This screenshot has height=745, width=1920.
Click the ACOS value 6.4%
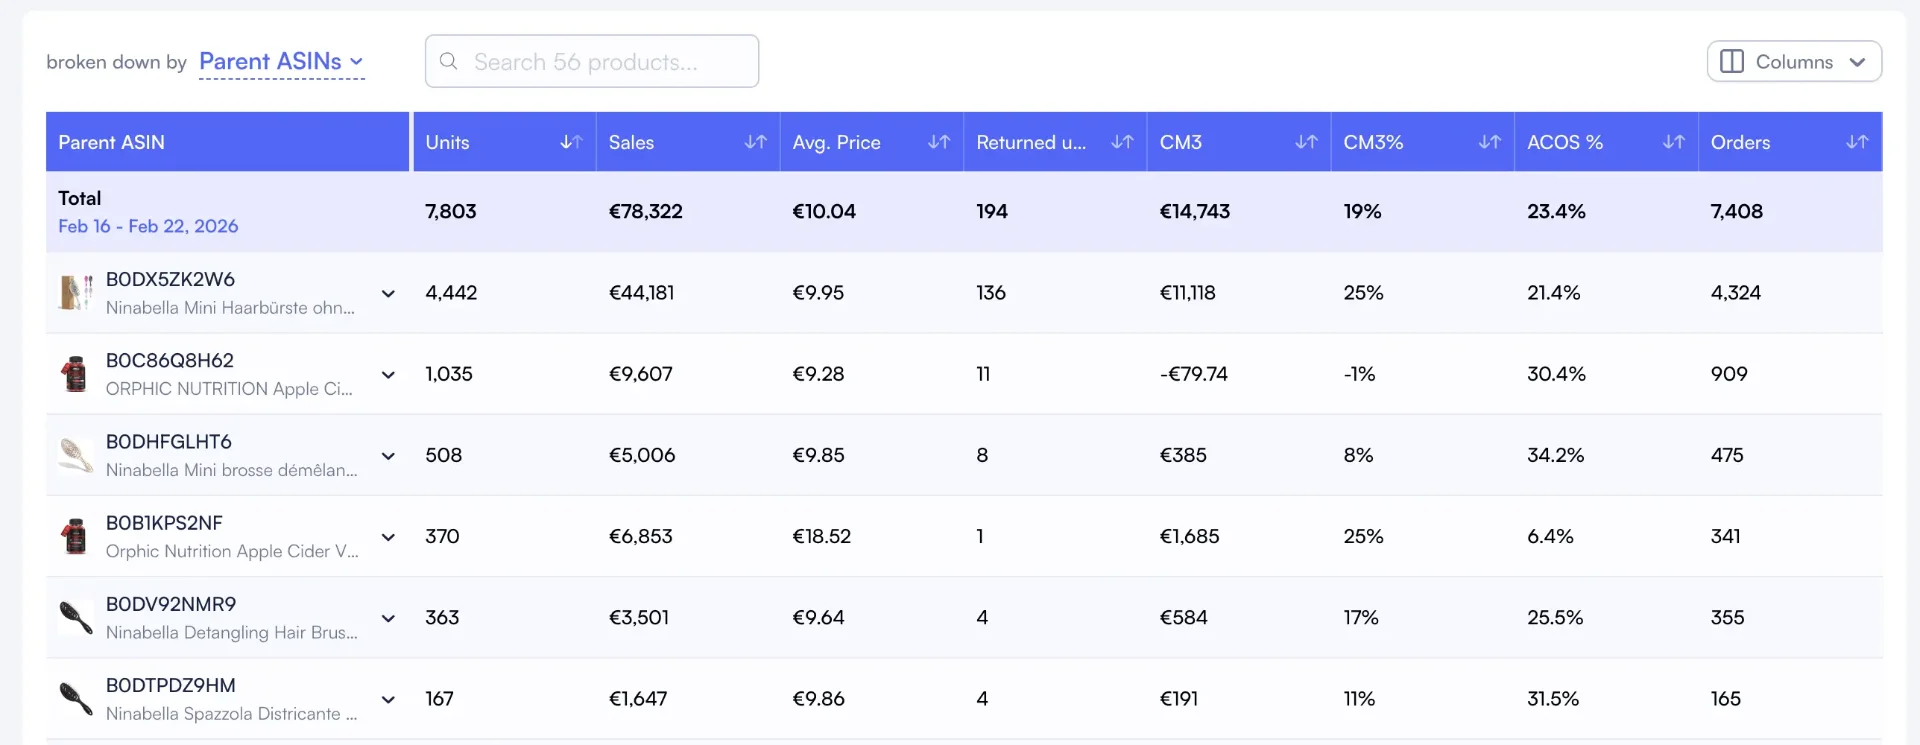1550,536
